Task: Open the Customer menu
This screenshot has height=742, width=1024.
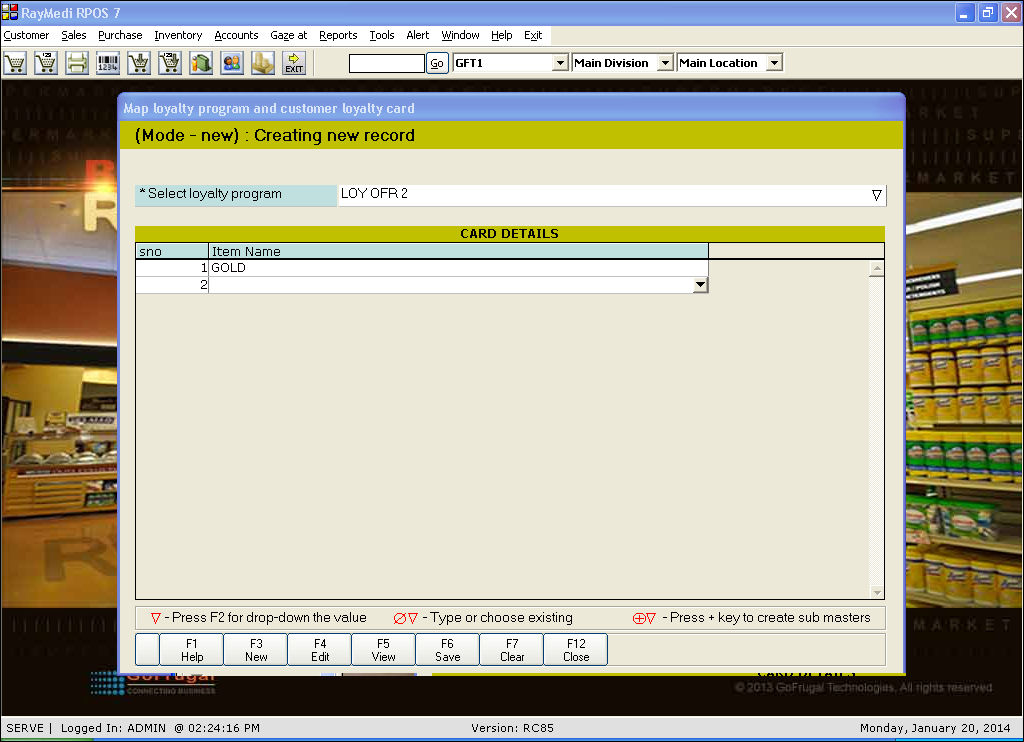Action: (x=26, y=35)
